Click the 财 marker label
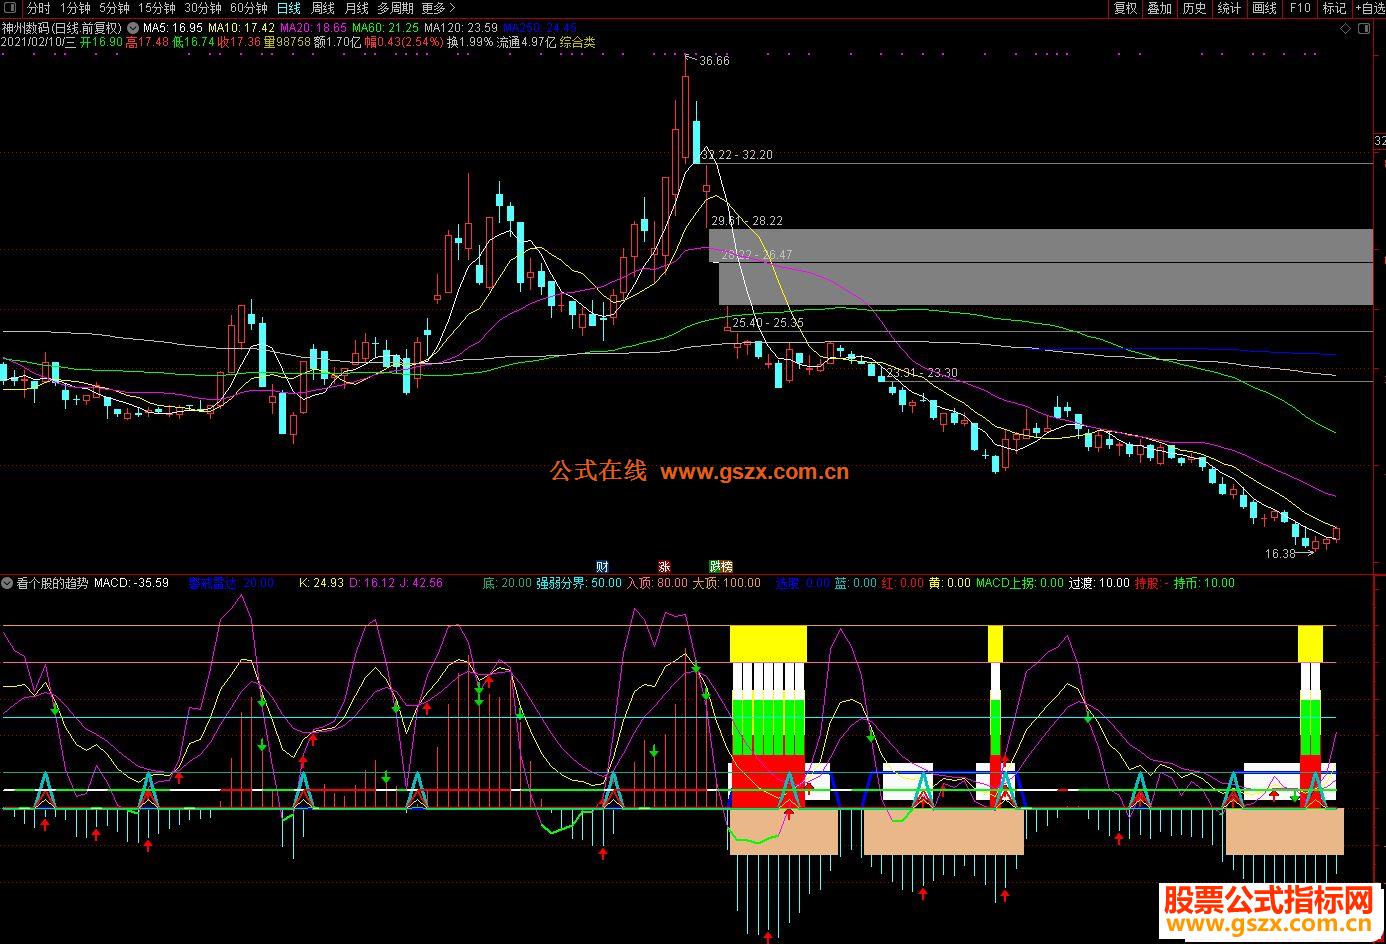 [602, 566]
